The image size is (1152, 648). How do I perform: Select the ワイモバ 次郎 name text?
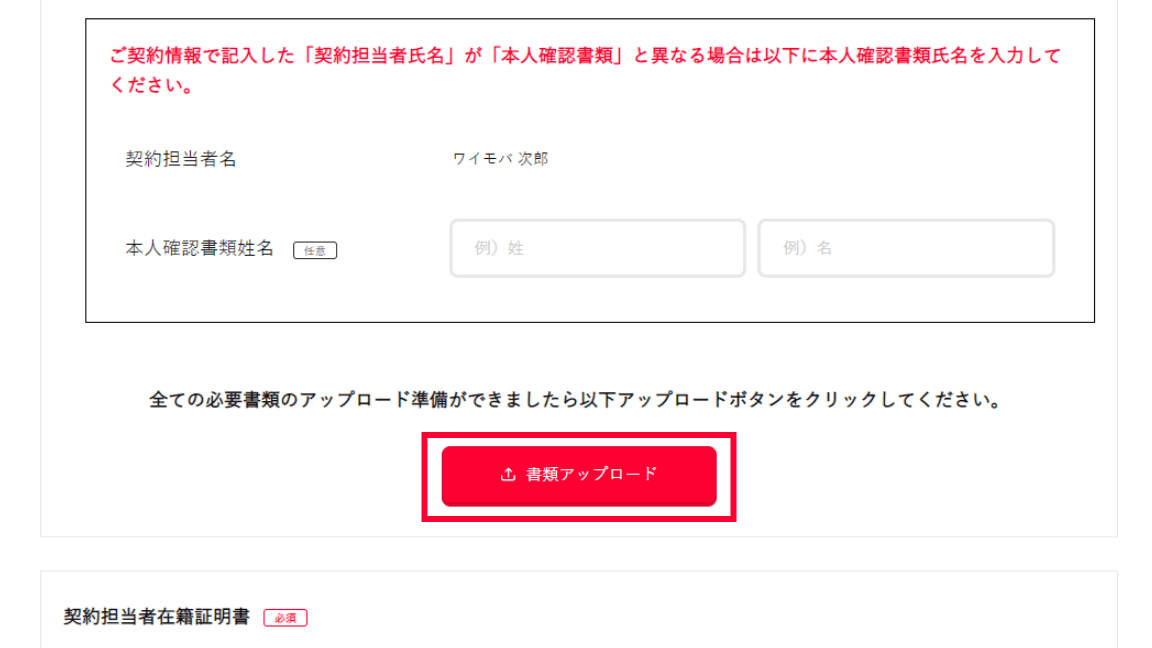coord(500,159)
